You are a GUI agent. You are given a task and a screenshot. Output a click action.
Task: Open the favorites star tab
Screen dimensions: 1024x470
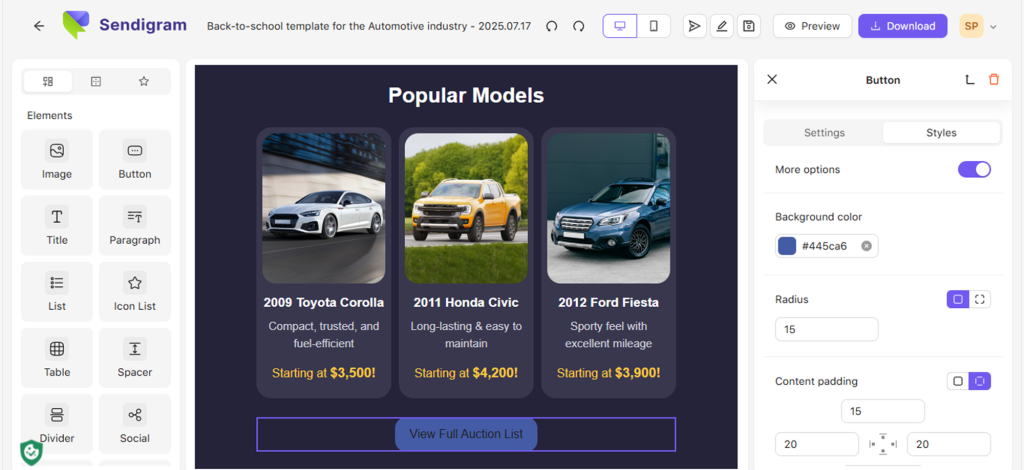[144, 82]
